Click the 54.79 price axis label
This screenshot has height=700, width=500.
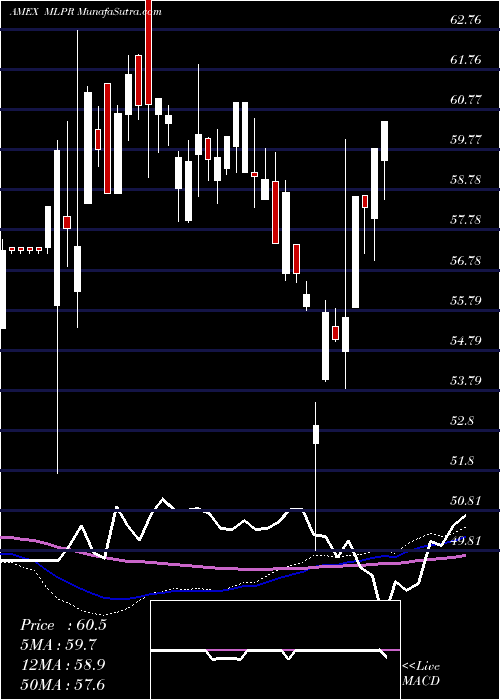(x=466, y=341)
